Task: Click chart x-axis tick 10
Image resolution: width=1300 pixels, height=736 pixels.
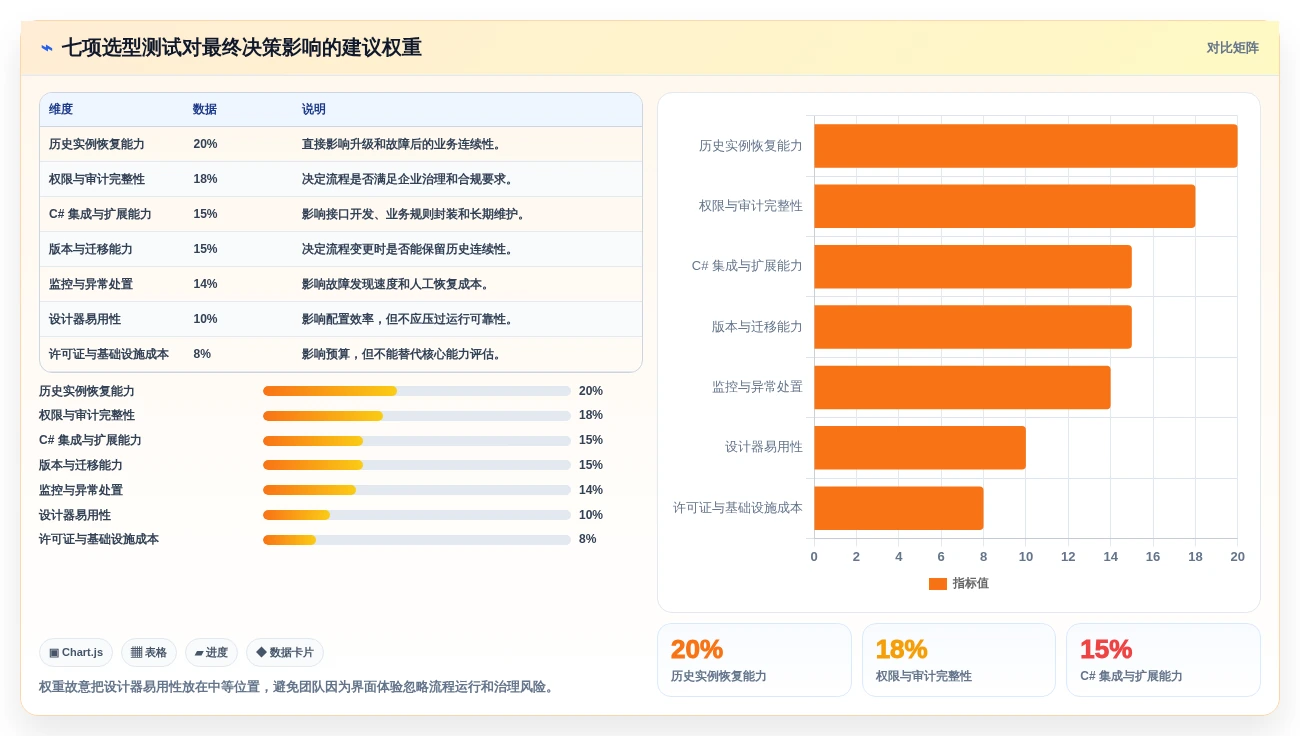Action: (1026, 557)
